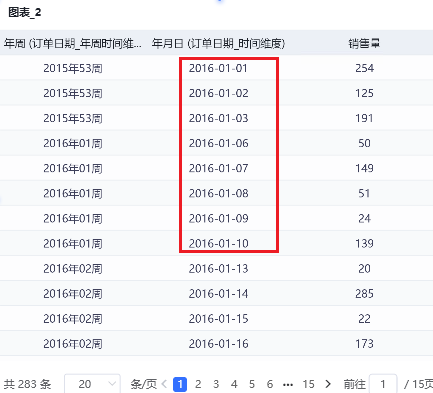Select date cell 2016-01-09
Image resolution: width=433 pixels, height=393 pixels.
[x=218, y=218]
